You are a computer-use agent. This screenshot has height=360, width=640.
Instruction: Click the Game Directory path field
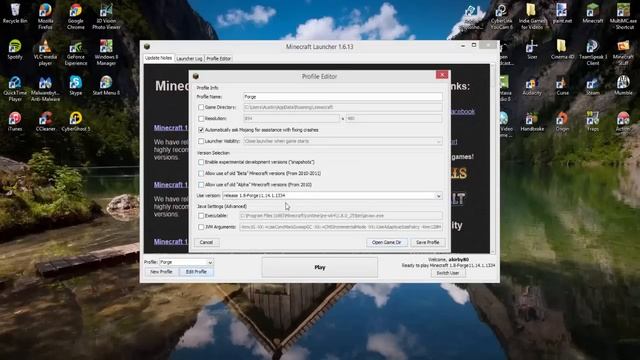(x=343, y=107)
